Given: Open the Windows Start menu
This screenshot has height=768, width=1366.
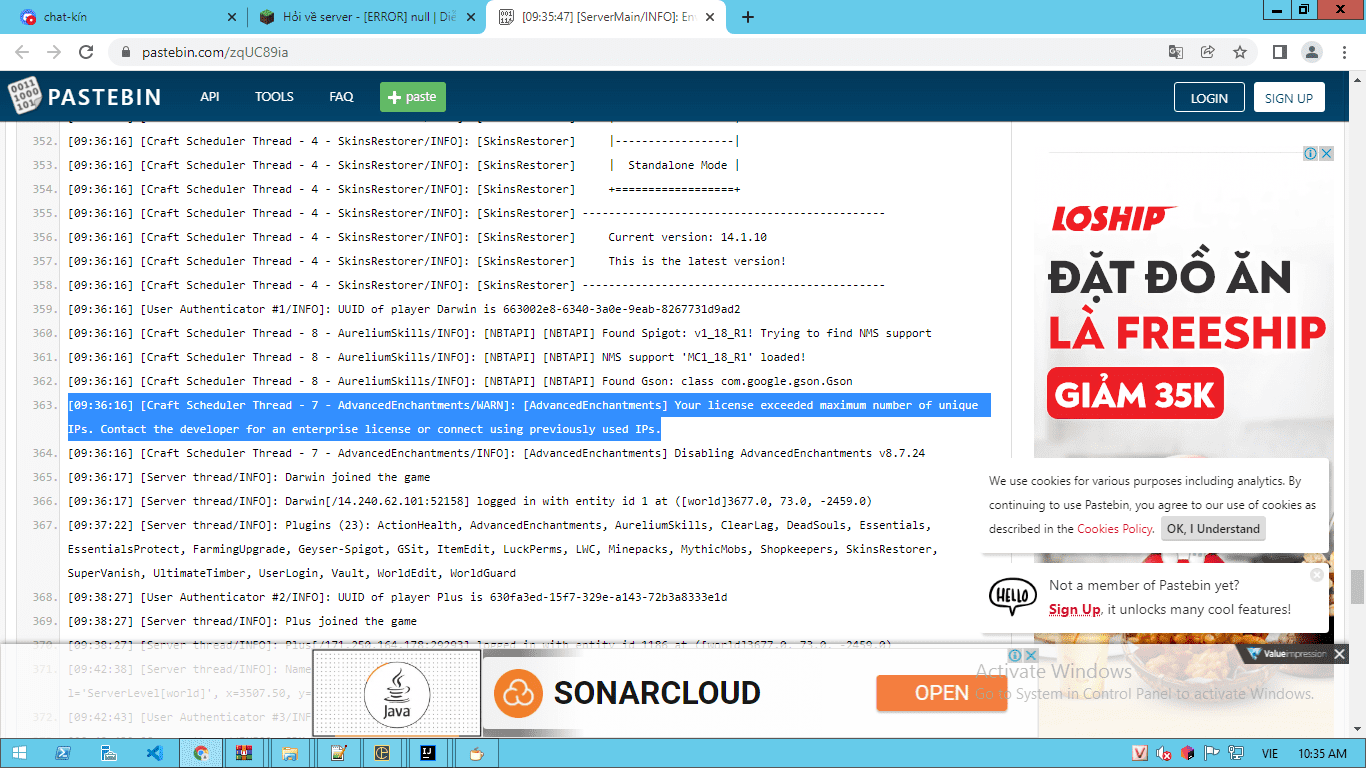Looking at the screenshot, I should tap(17, 753).
